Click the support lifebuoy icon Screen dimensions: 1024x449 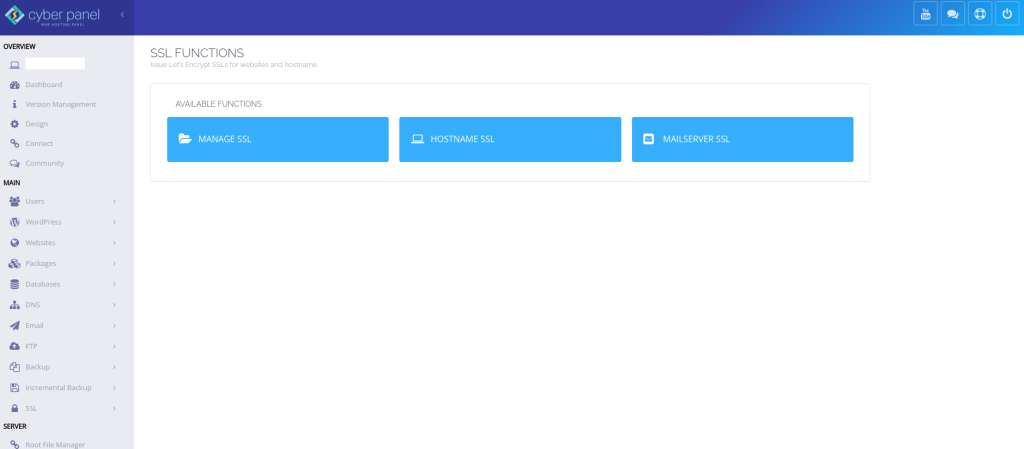(979, 14)
